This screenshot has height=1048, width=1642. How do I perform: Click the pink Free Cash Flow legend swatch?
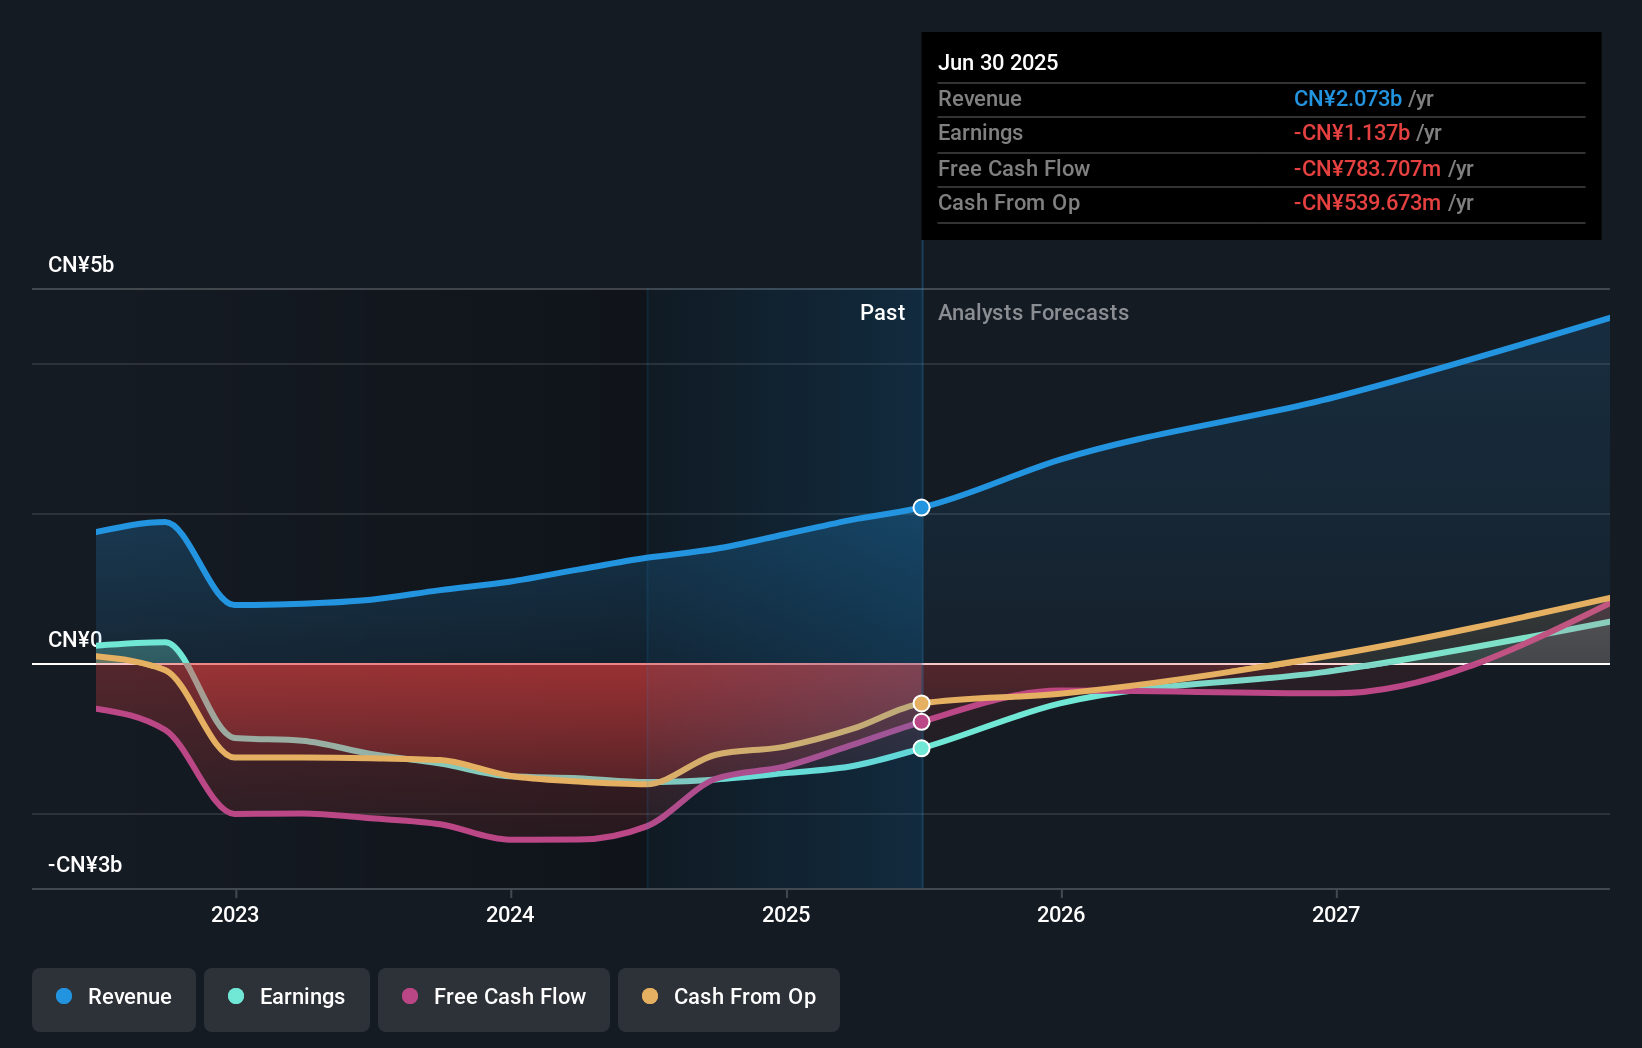point(410,997)
